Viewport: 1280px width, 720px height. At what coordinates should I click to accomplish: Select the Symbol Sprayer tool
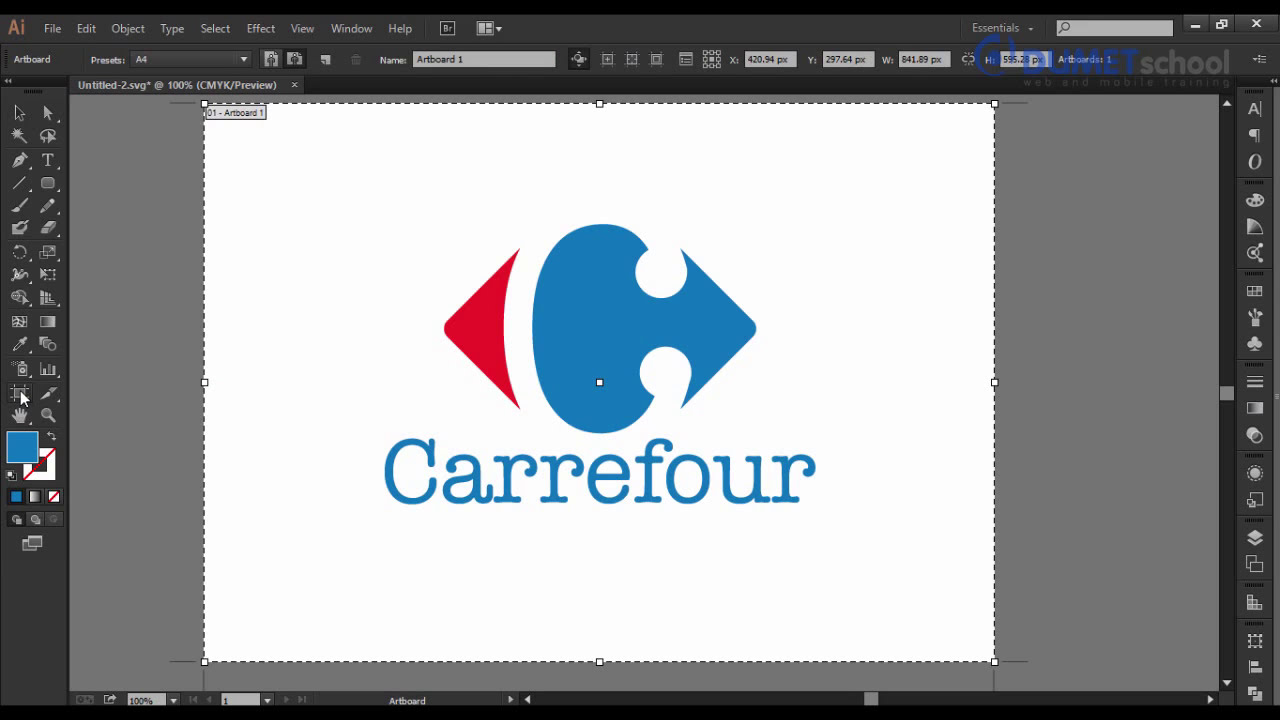(19, 369)
